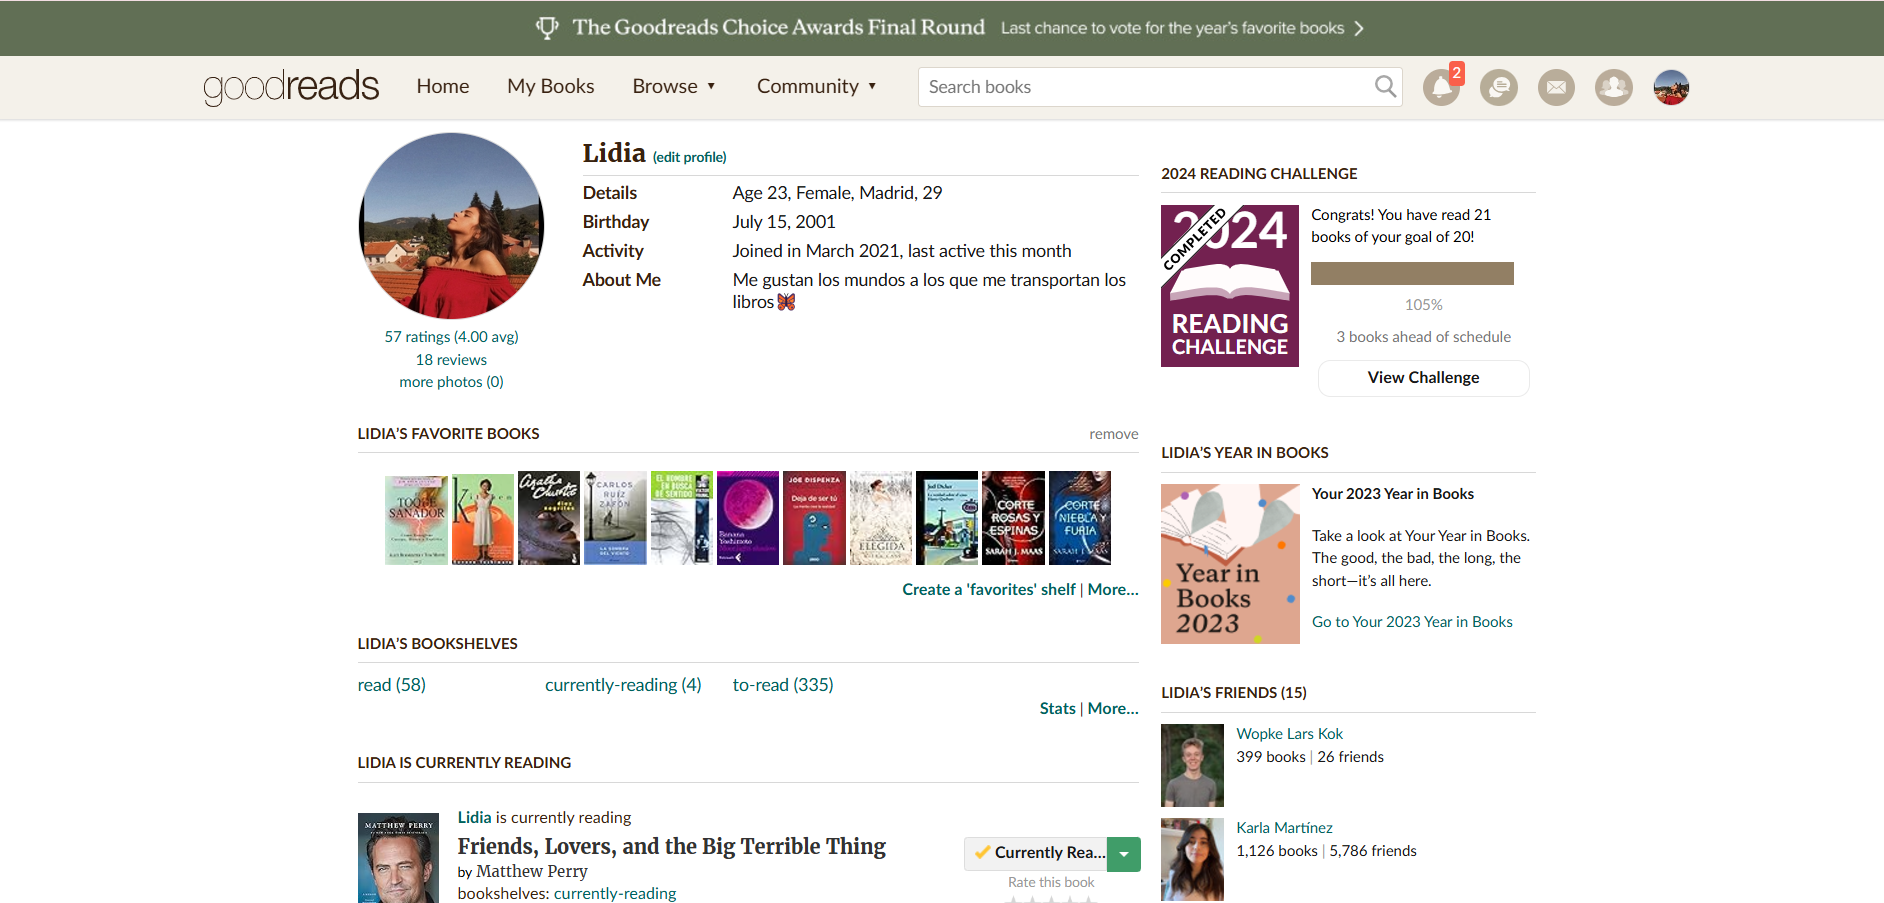1884x903 pixels.
Task: Open the Matthew Perry book cover
Action: pyautogui.click(x=398, y=858)
